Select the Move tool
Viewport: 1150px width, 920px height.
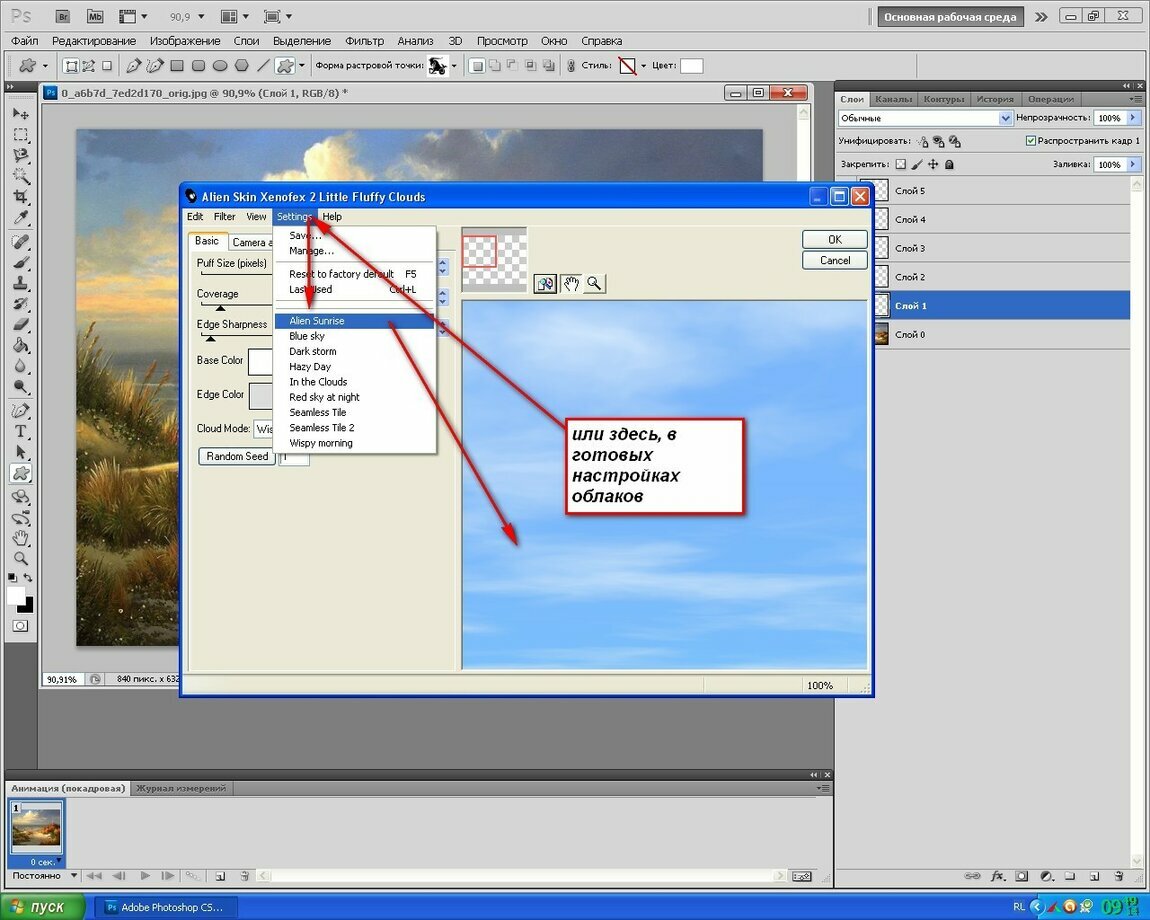21,114
